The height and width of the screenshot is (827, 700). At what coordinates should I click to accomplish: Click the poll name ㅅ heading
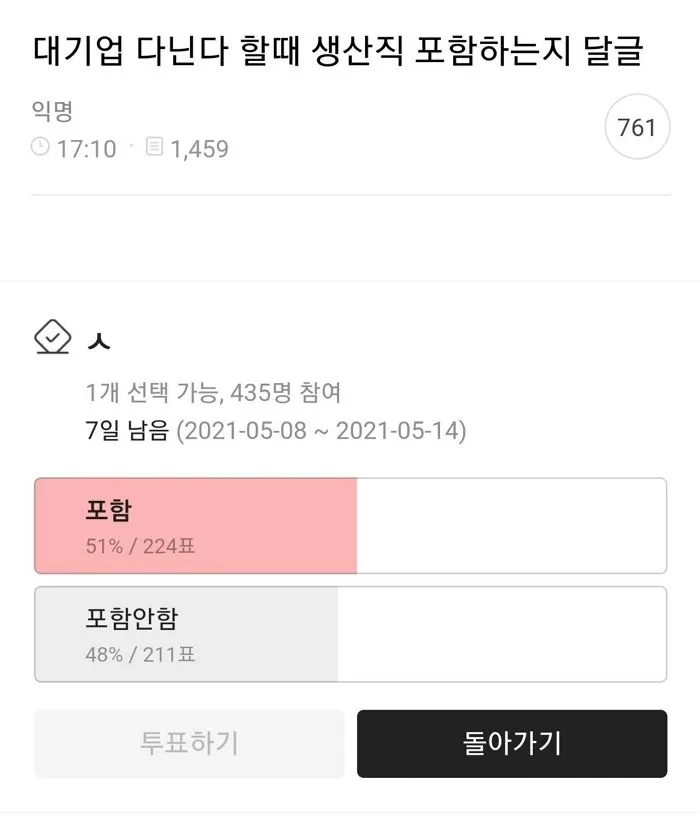[x=100, y=338]
